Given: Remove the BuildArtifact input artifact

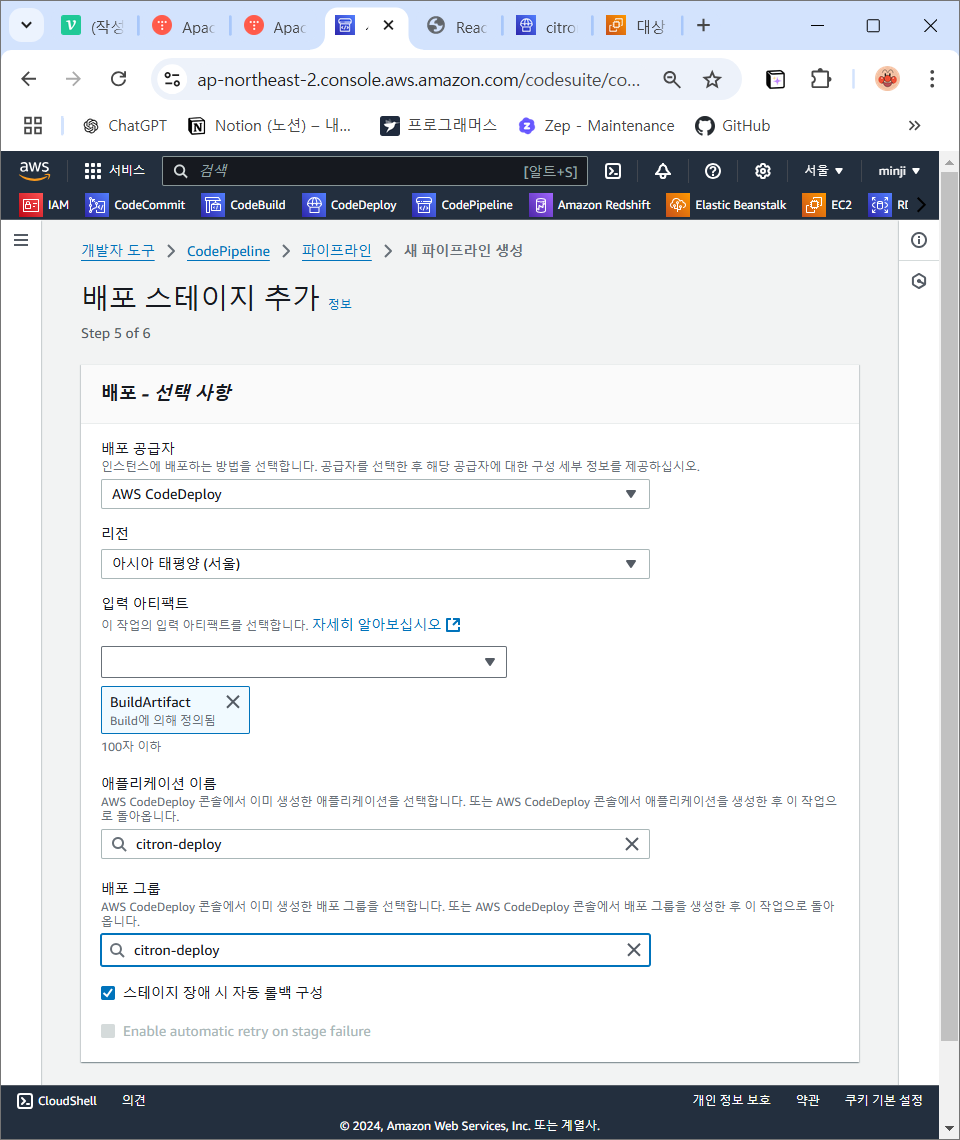Looking at the screenshot, I should click(233, 702).
